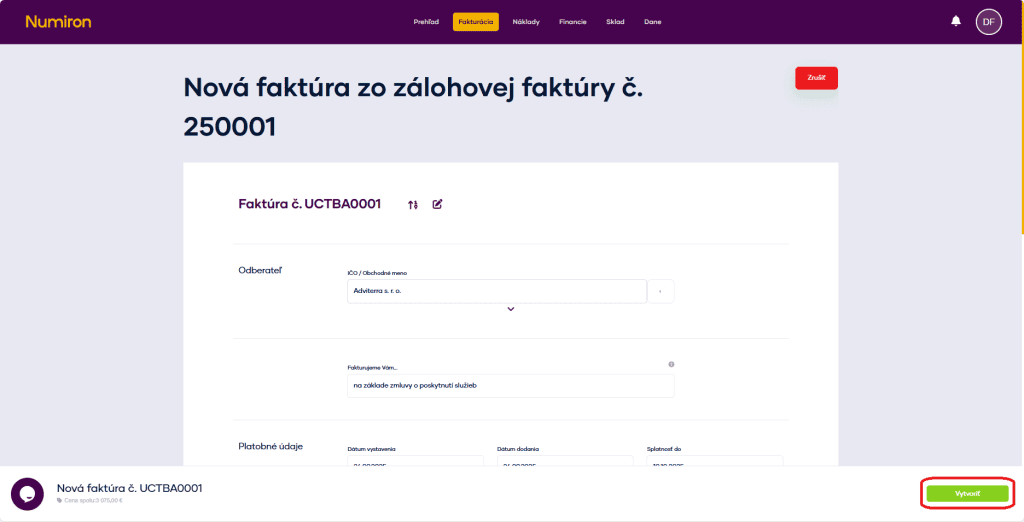Click the info icon above Fakturujeme Vám field
This screenshot has height=522, width=1024.
click(671, 365)
